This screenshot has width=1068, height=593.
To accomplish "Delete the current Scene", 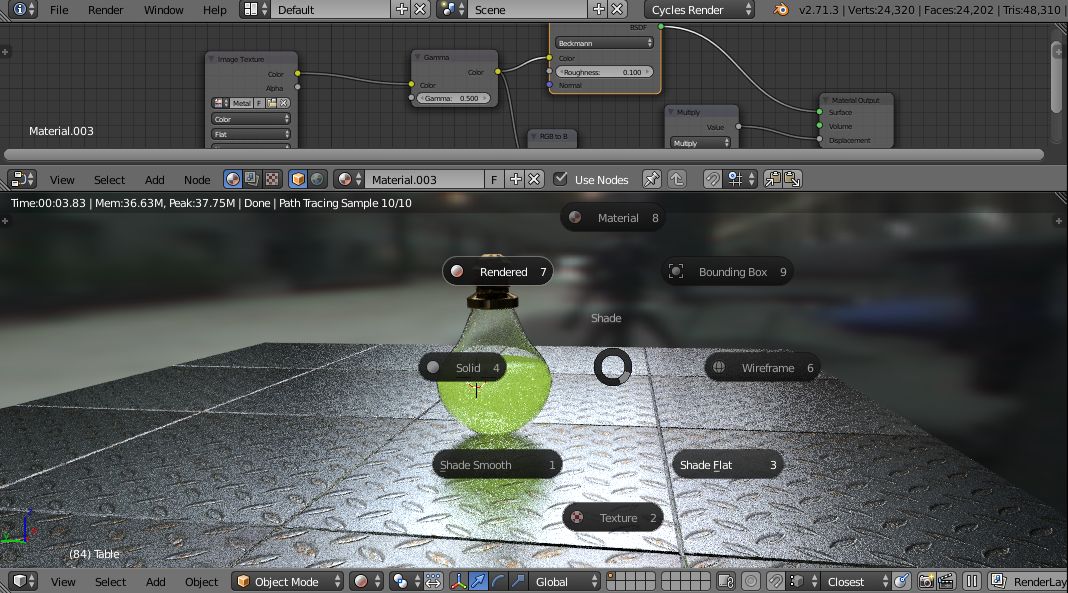I will coord(617,10).
